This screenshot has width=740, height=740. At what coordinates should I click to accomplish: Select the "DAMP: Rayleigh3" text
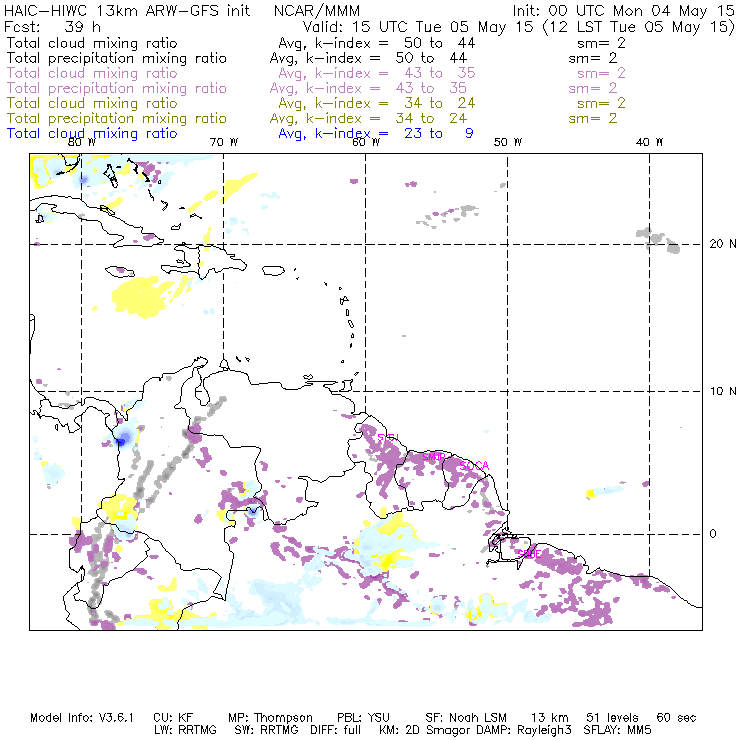tap(524, 730)
